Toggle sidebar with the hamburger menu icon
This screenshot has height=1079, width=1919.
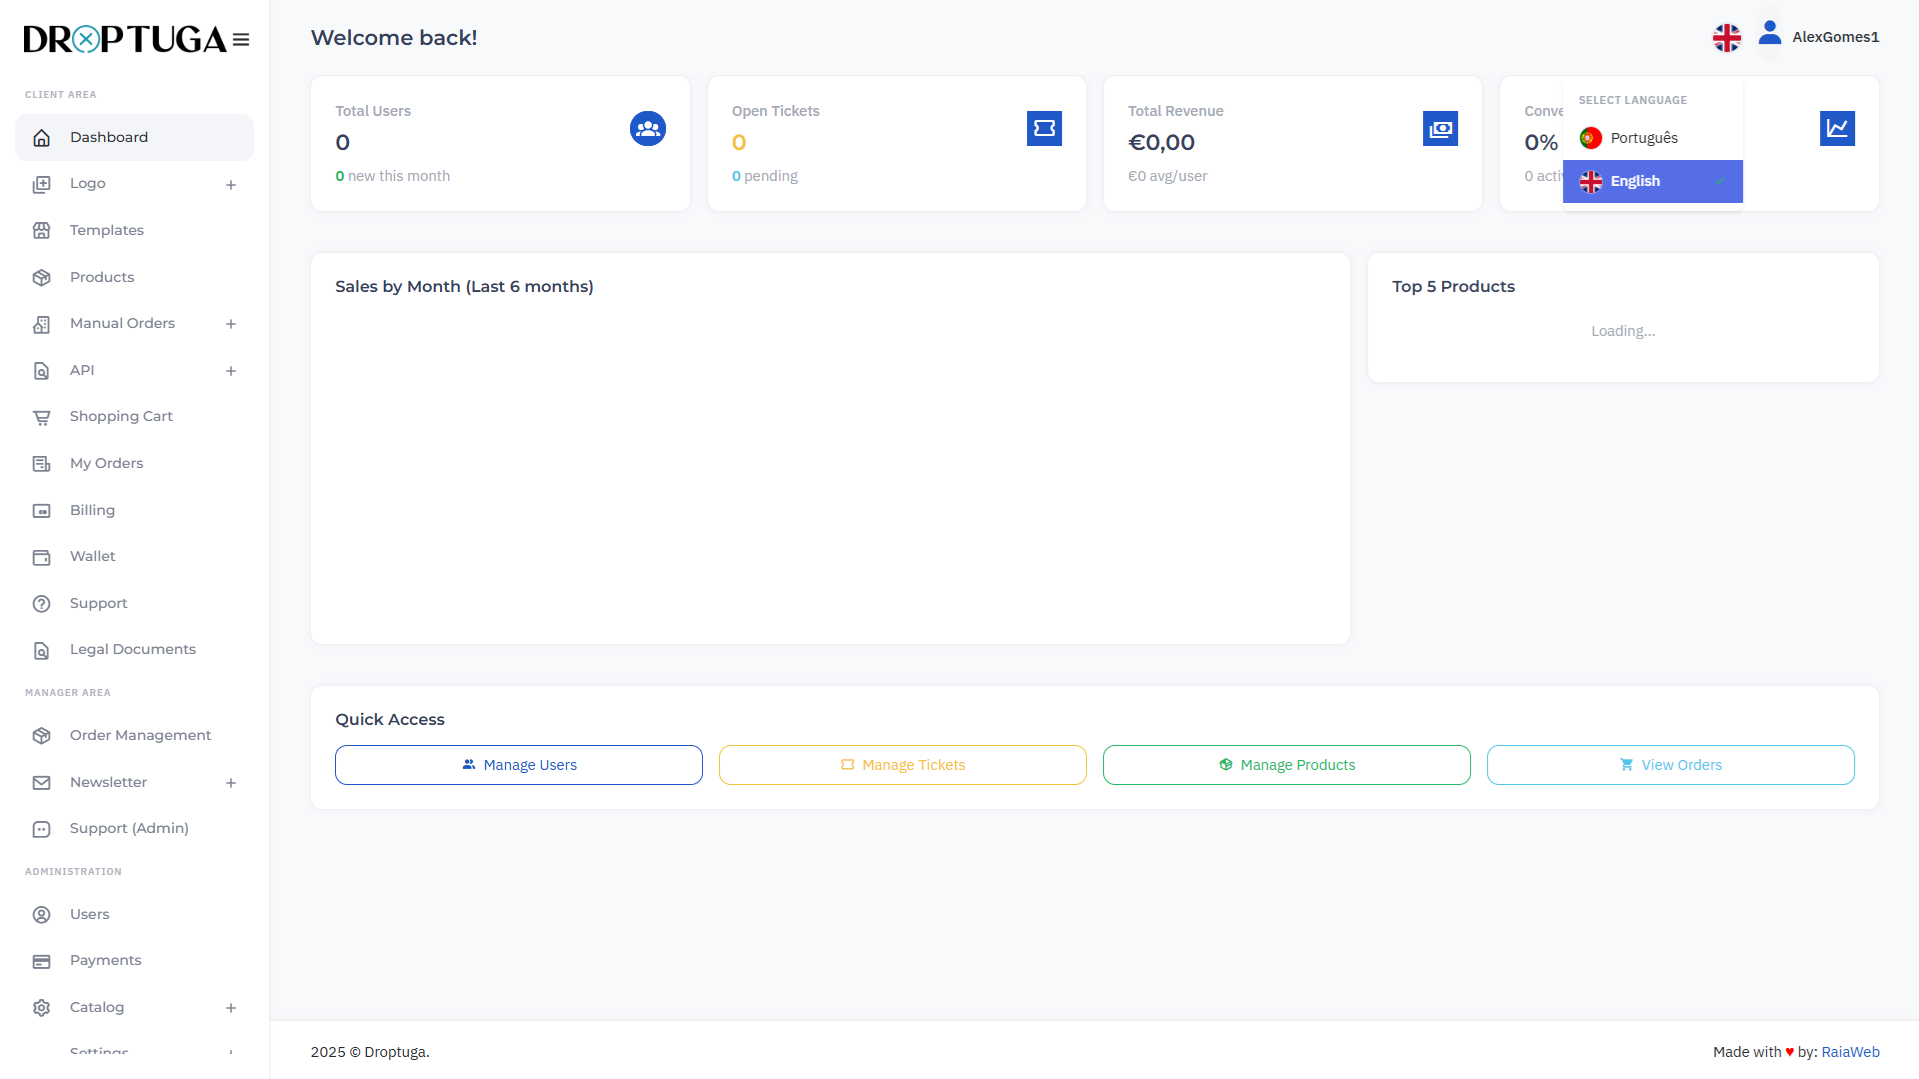pos(241,40)
